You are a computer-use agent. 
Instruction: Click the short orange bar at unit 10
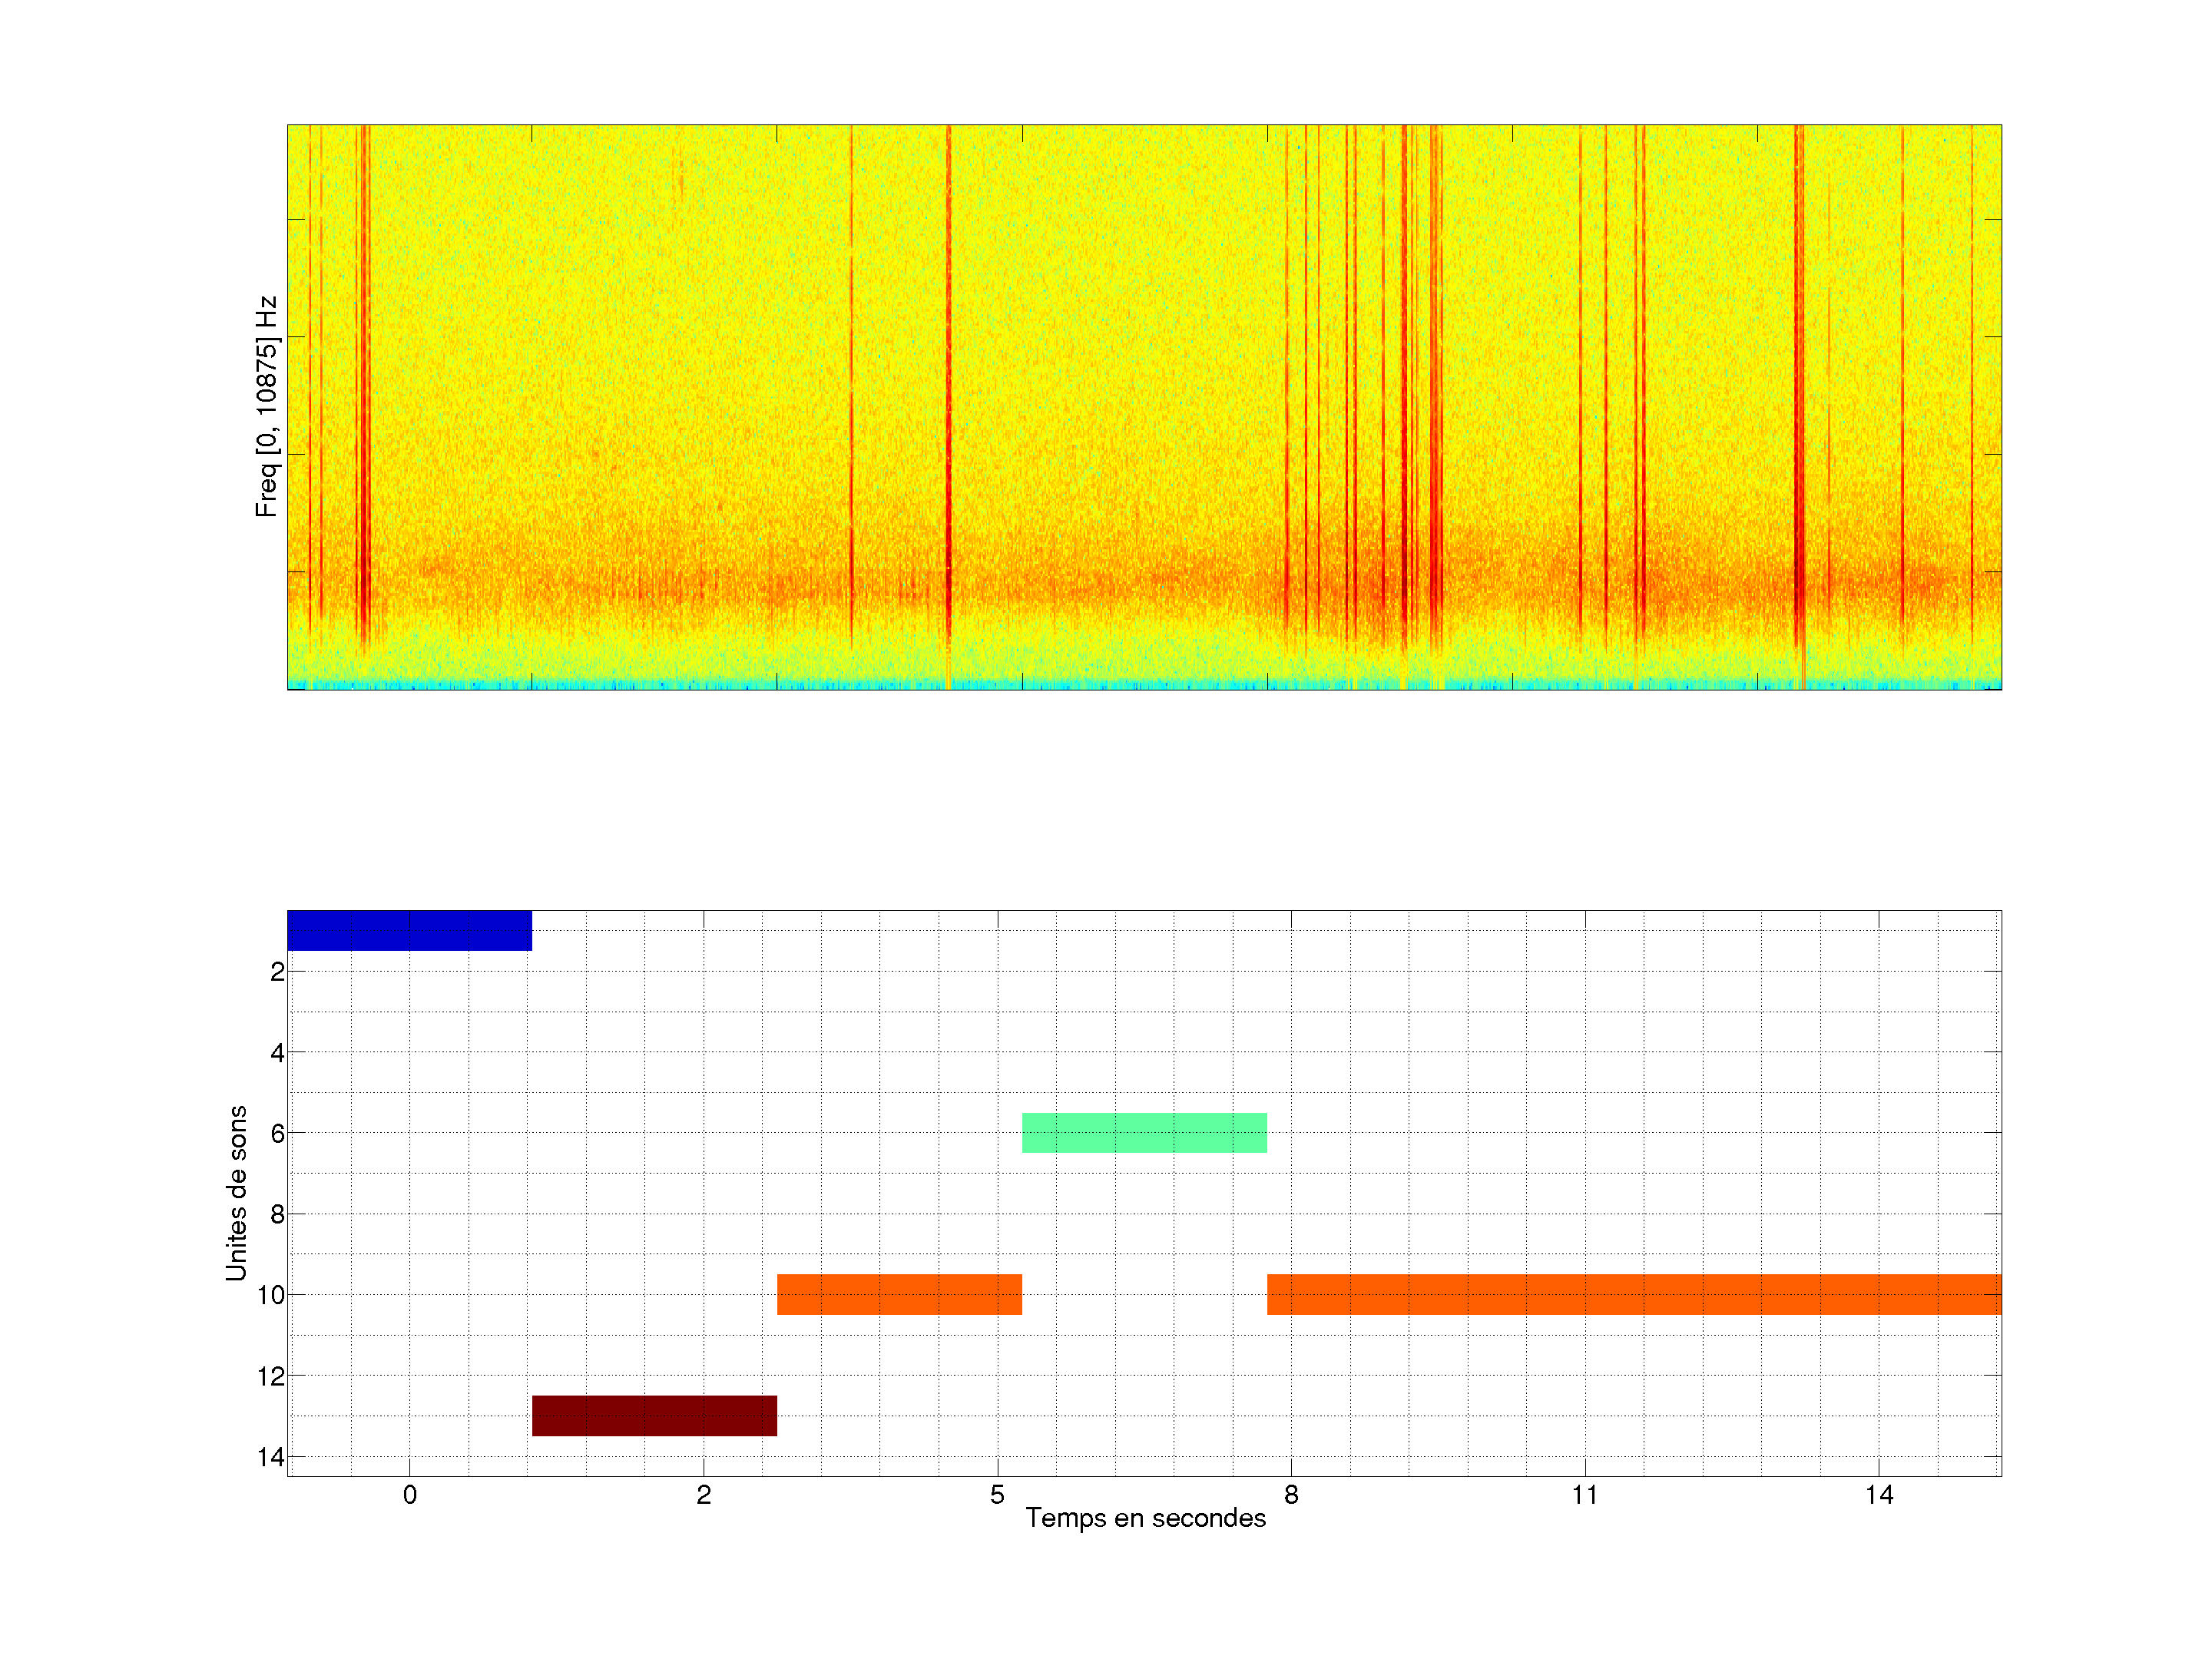pyautogui.click(x=899, y=1294)
